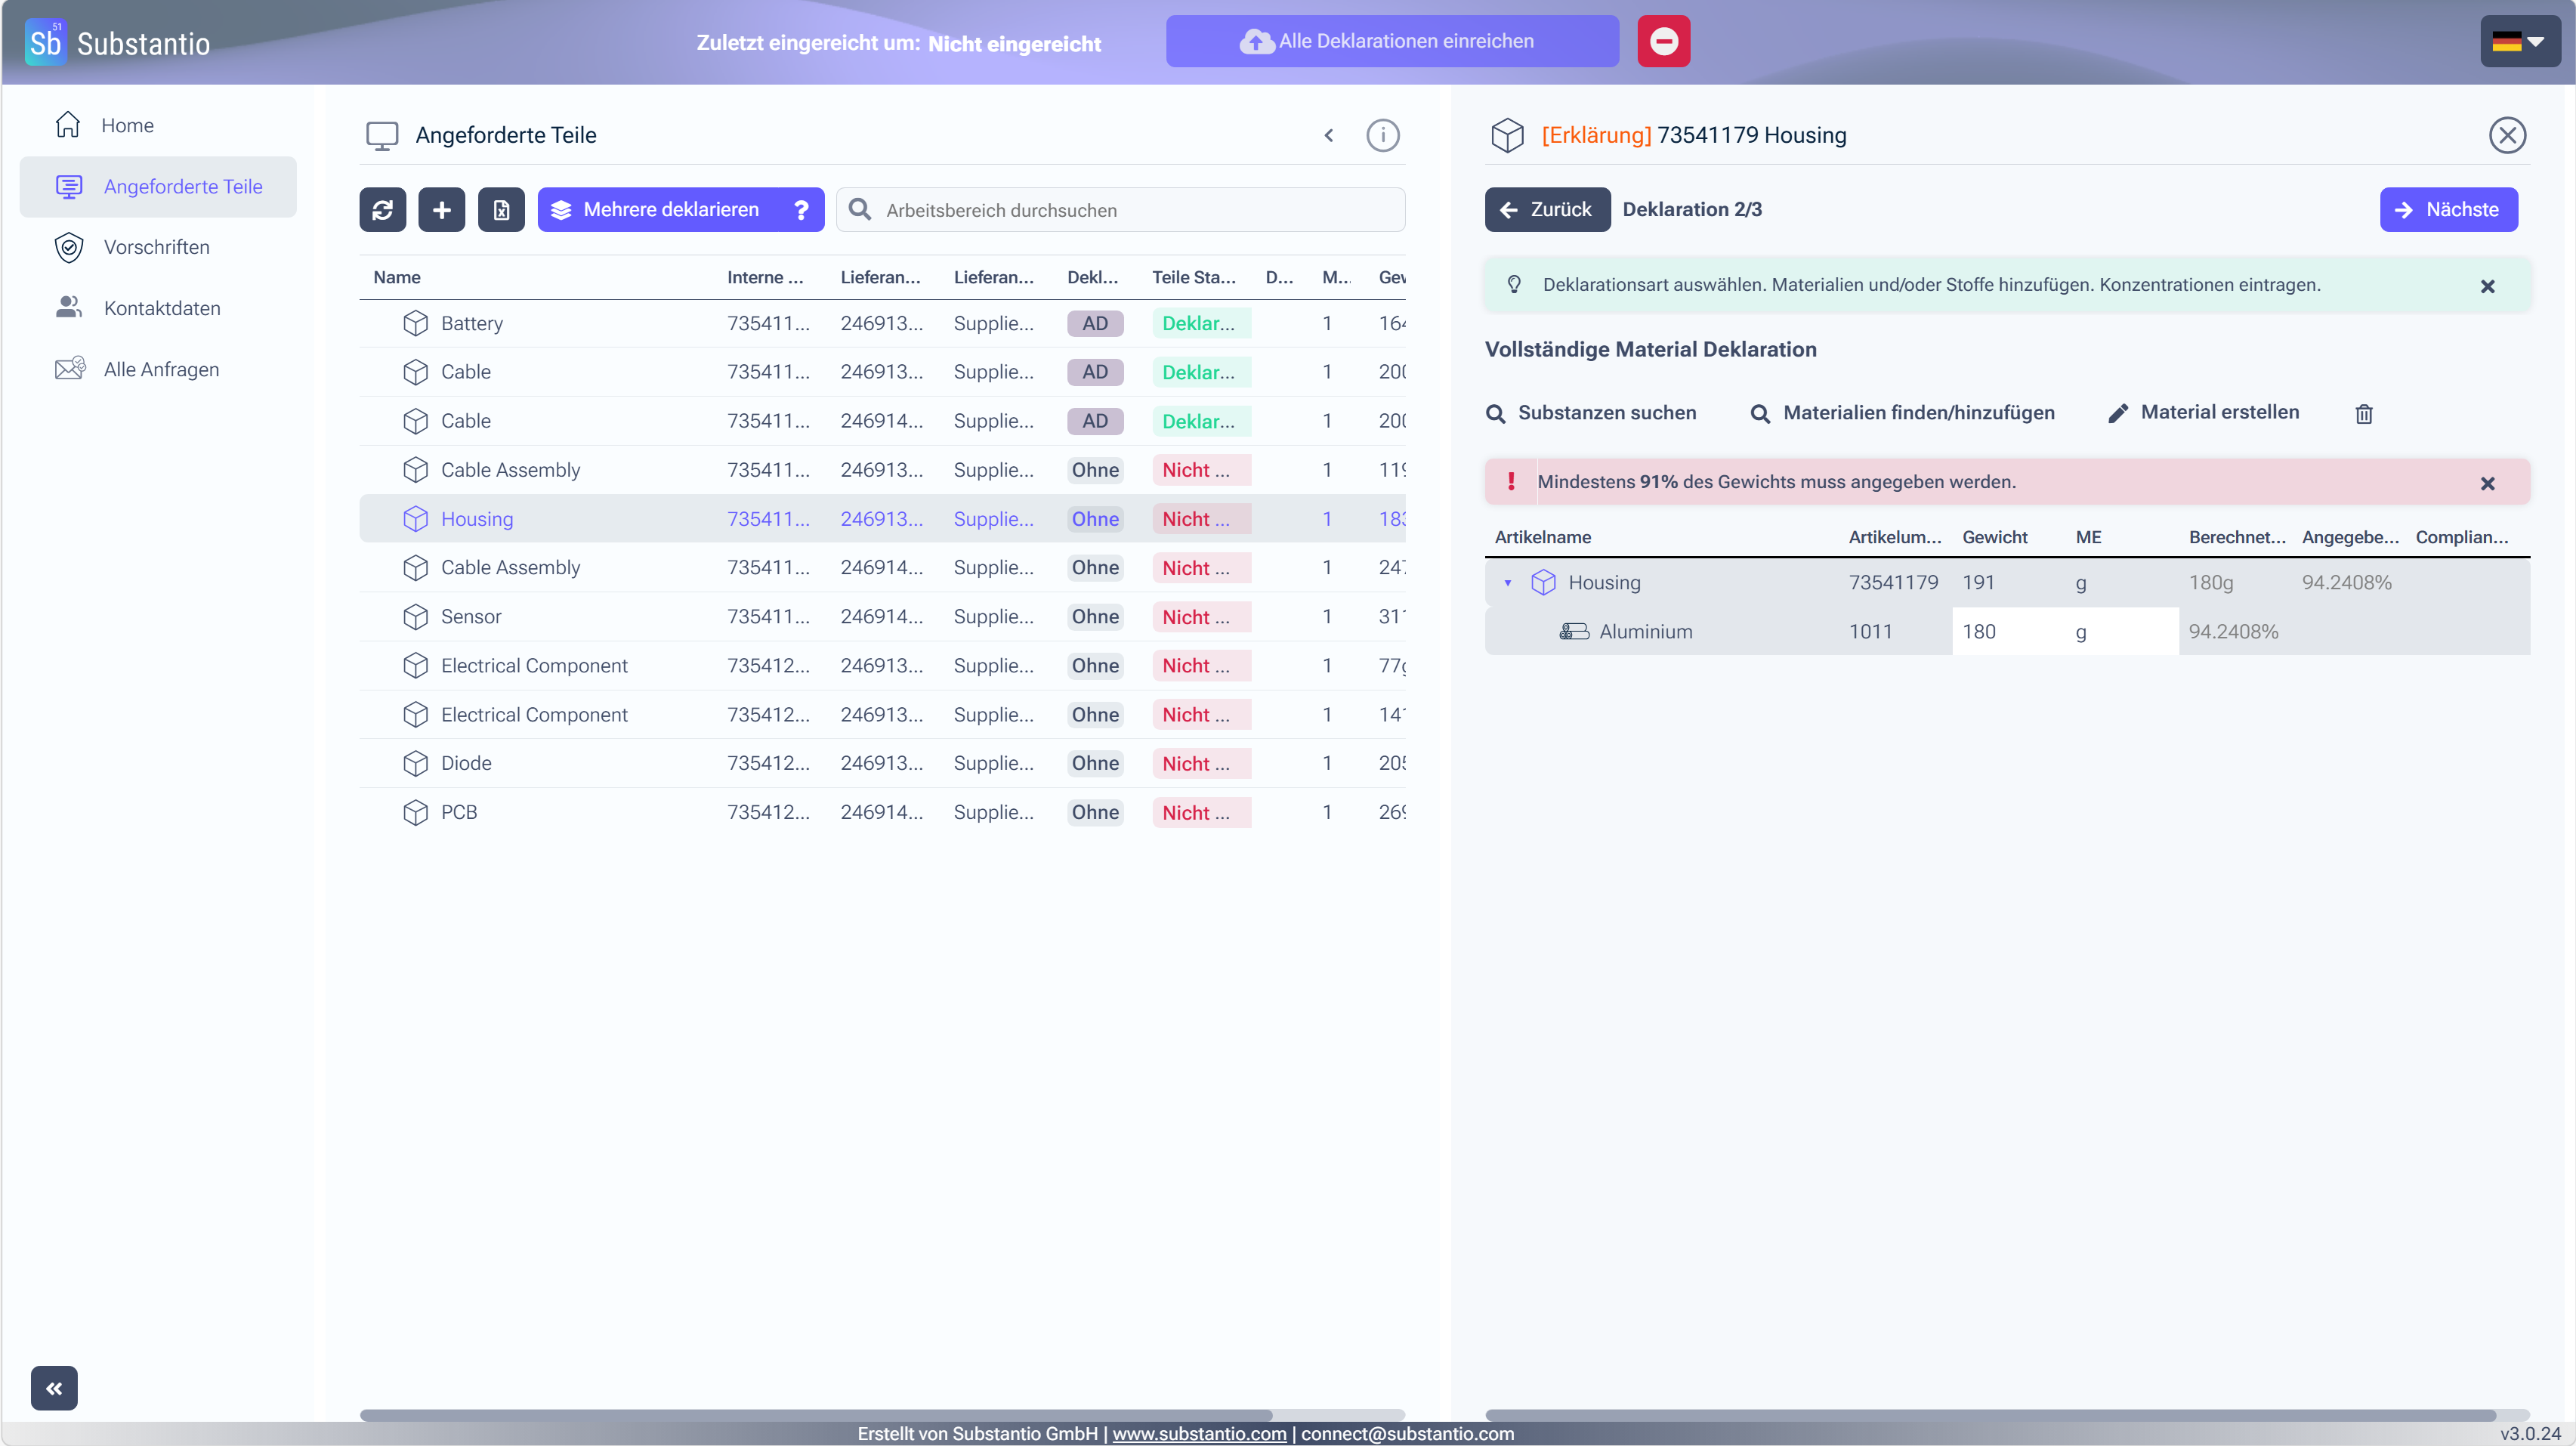Open the info circle icon
This screenshot has width=2576, height=1446.
[1382, 135]
